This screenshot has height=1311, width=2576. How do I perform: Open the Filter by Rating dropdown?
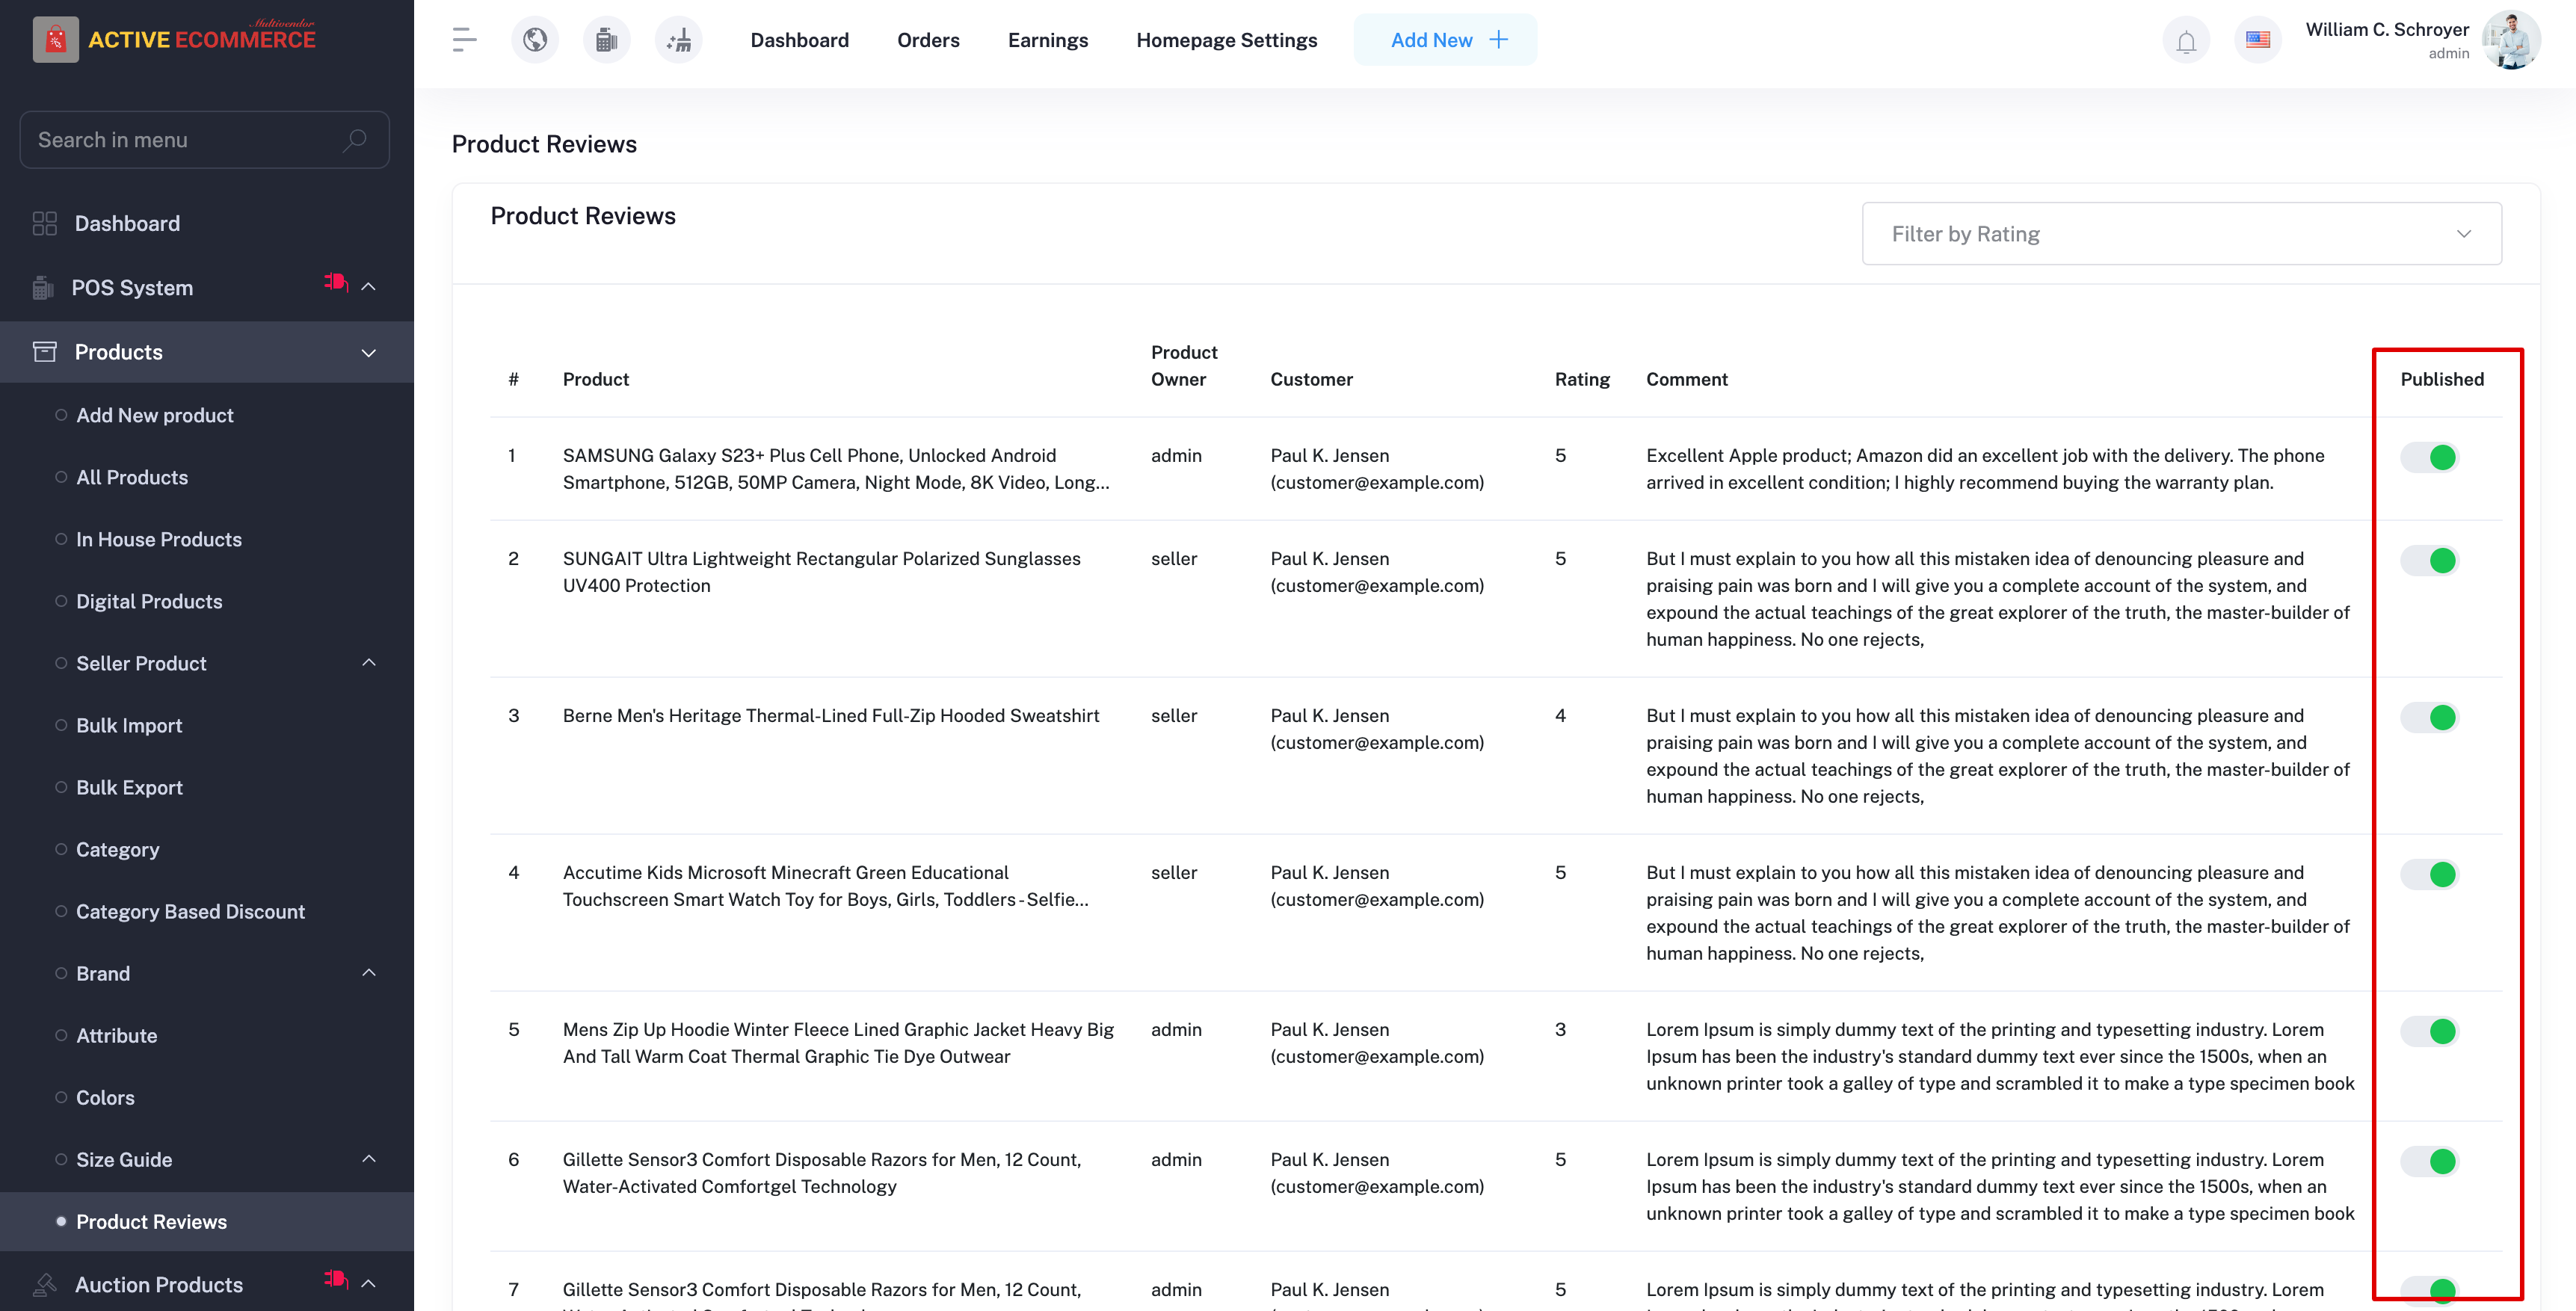2181,234
